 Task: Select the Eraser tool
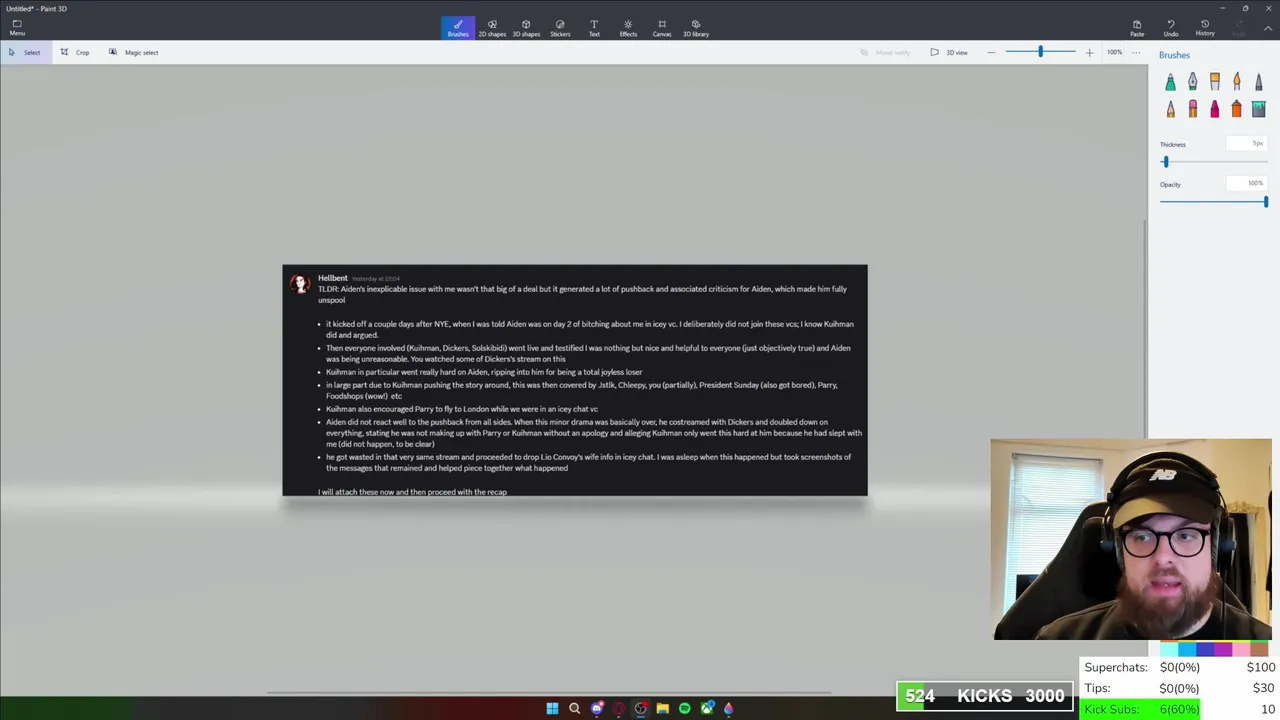point(1192,109)
